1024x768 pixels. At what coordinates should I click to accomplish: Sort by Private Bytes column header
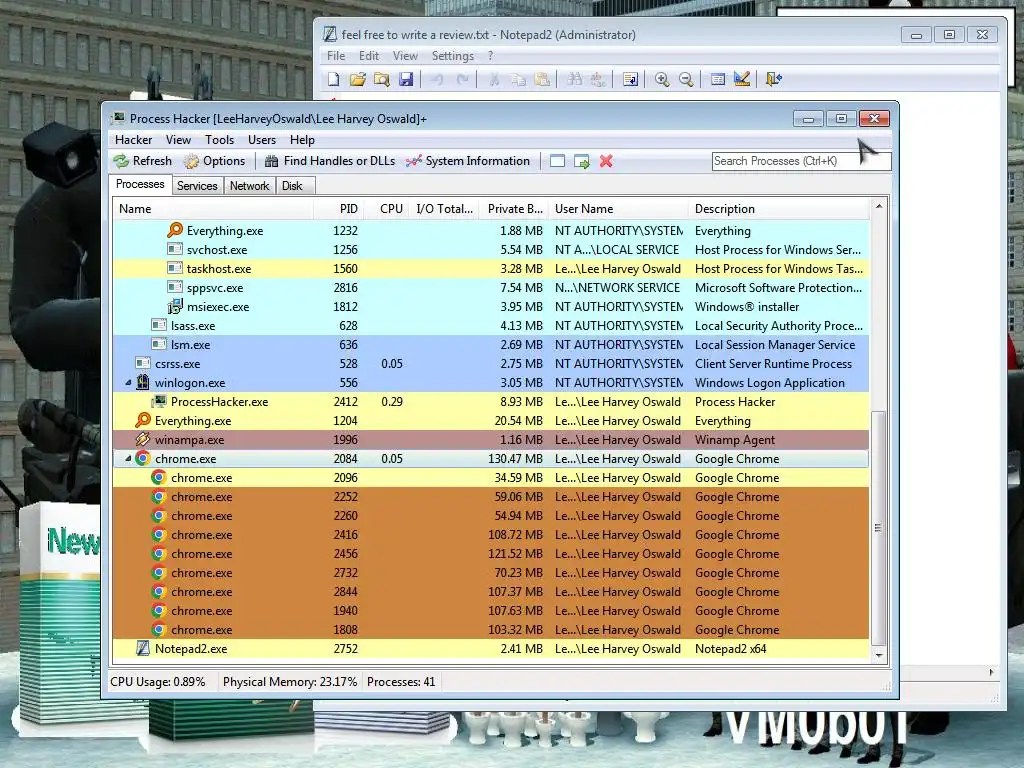tap(514, 209)
